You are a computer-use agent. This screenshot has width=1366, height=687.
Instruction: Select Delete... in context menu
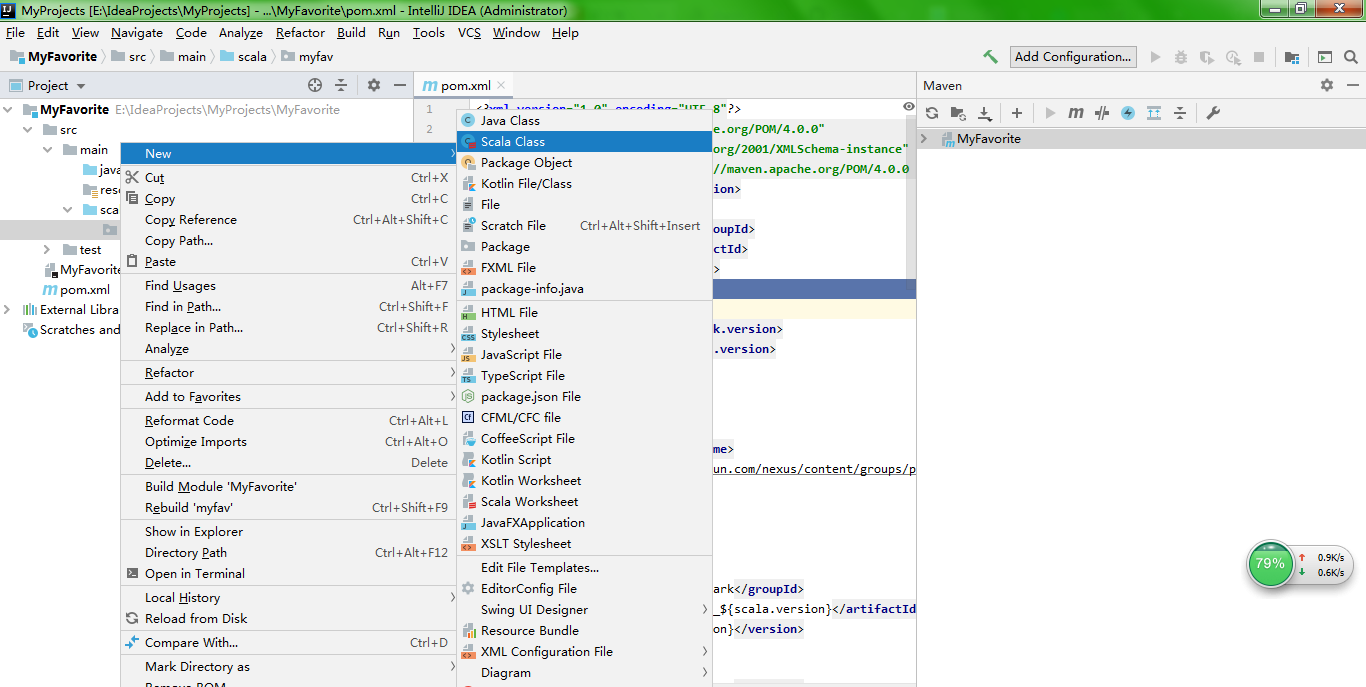coord(288,463)
